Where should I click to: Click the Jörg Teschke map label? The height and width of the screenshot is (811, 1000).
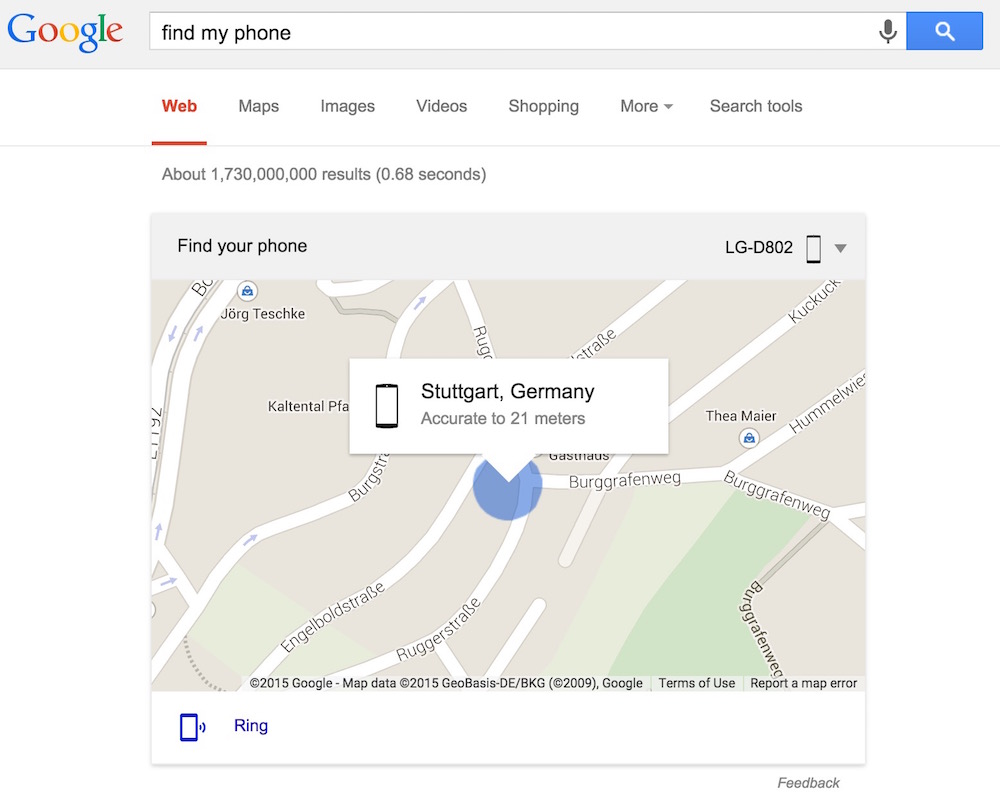pos(263,314)
